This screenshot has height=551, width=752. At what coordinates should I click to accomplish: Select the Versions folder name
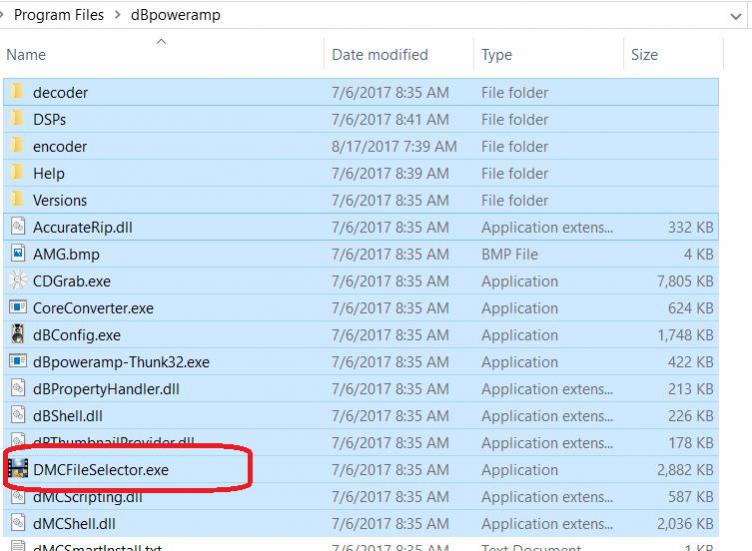tap(60, 200)
